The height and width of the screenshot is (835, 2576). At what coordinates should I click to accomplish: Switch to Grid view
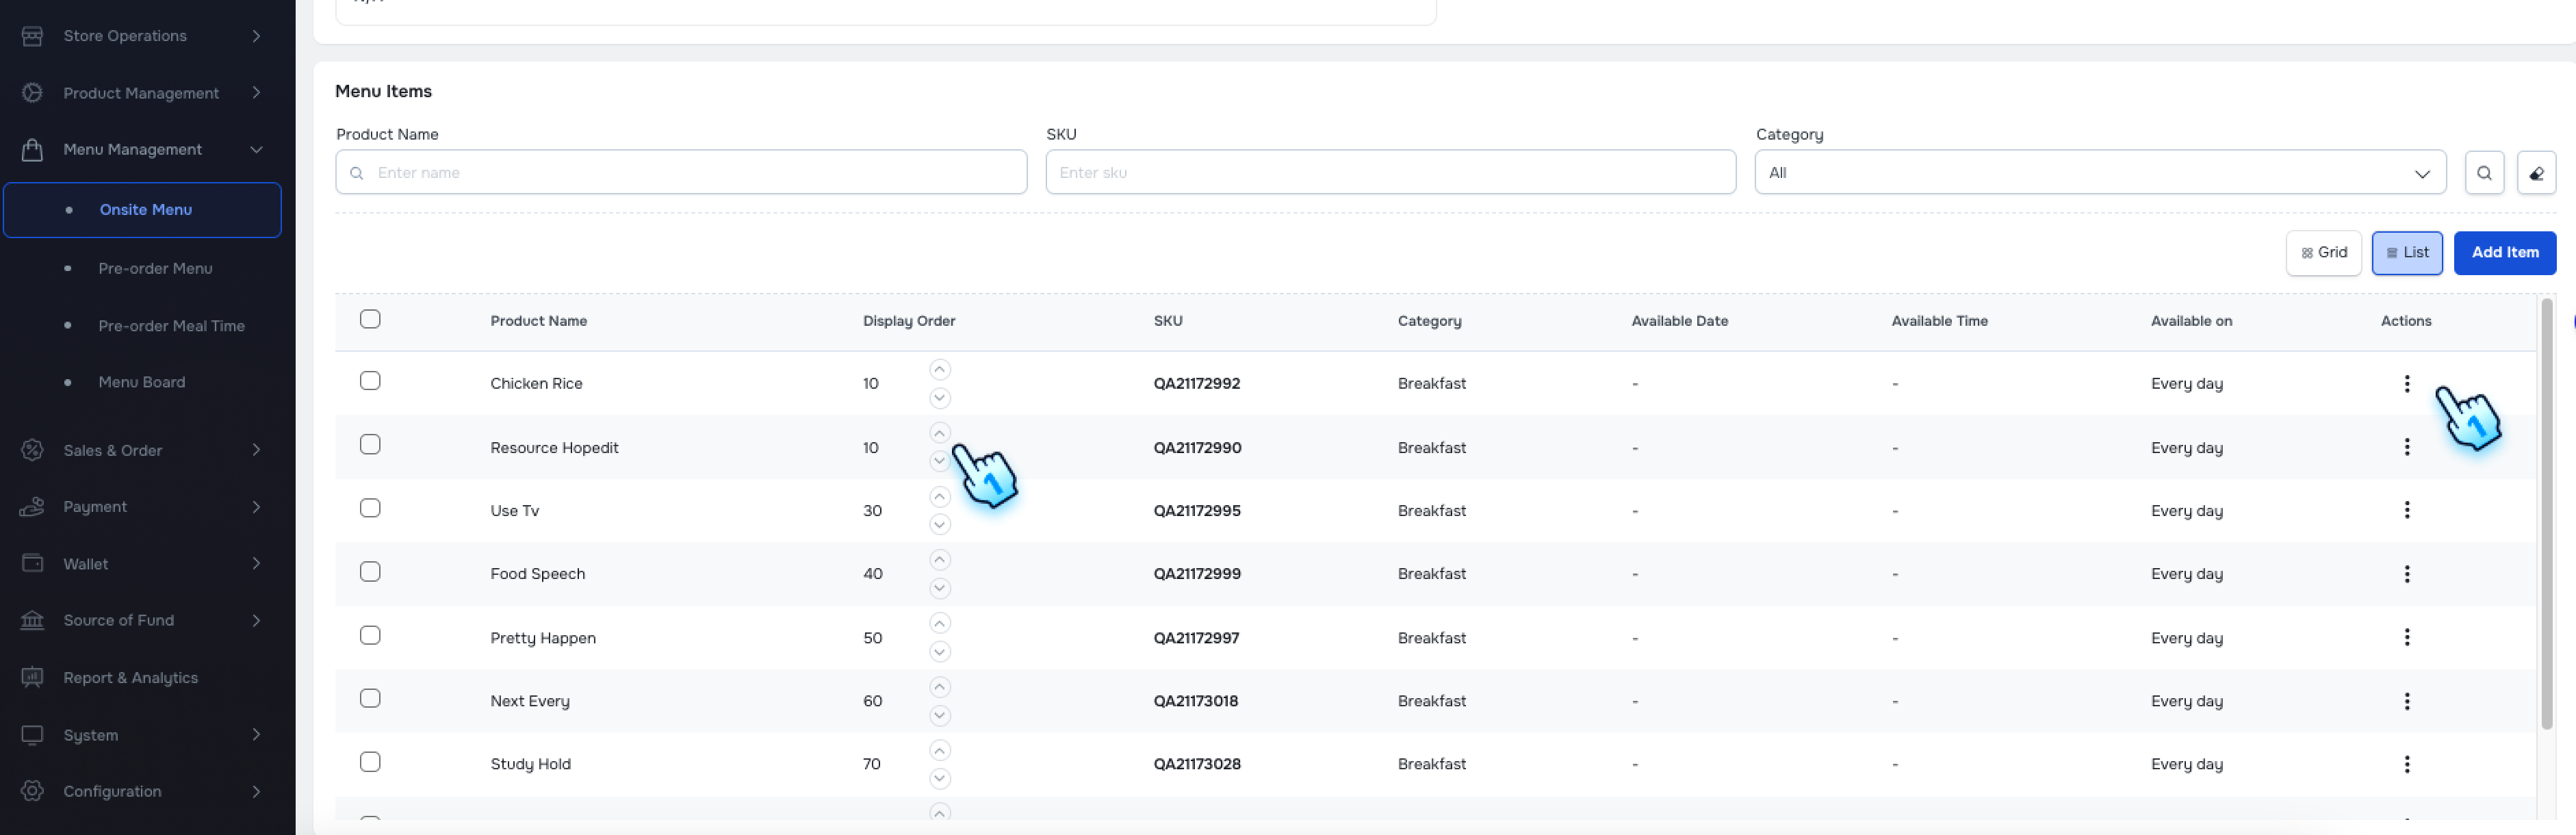pyautogui.click(x=2323, y=253)
